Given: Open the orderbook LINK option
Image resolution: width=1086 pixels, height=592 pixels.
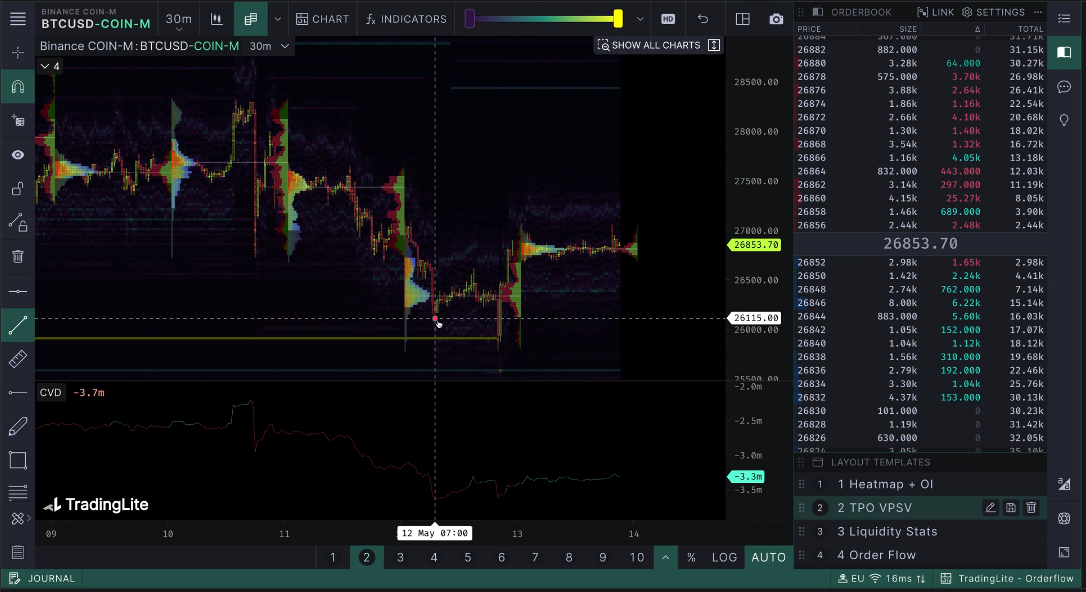Looking at the screenshot, I should pyautogui.click(x=935, y=12).
